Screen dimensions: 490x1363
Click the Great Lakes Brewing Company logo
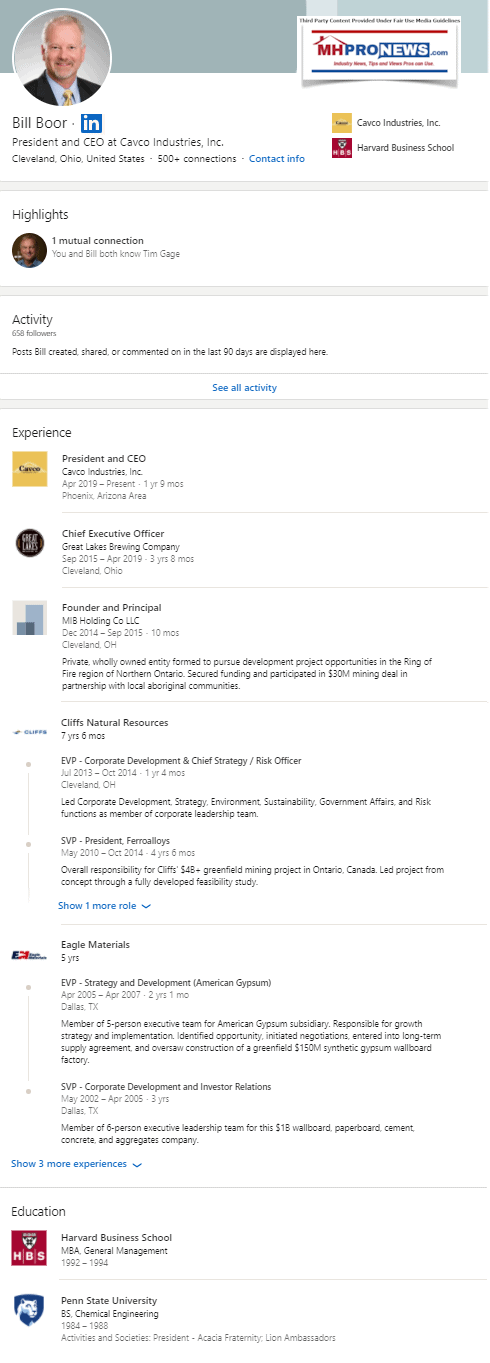[x=30, y=543]
